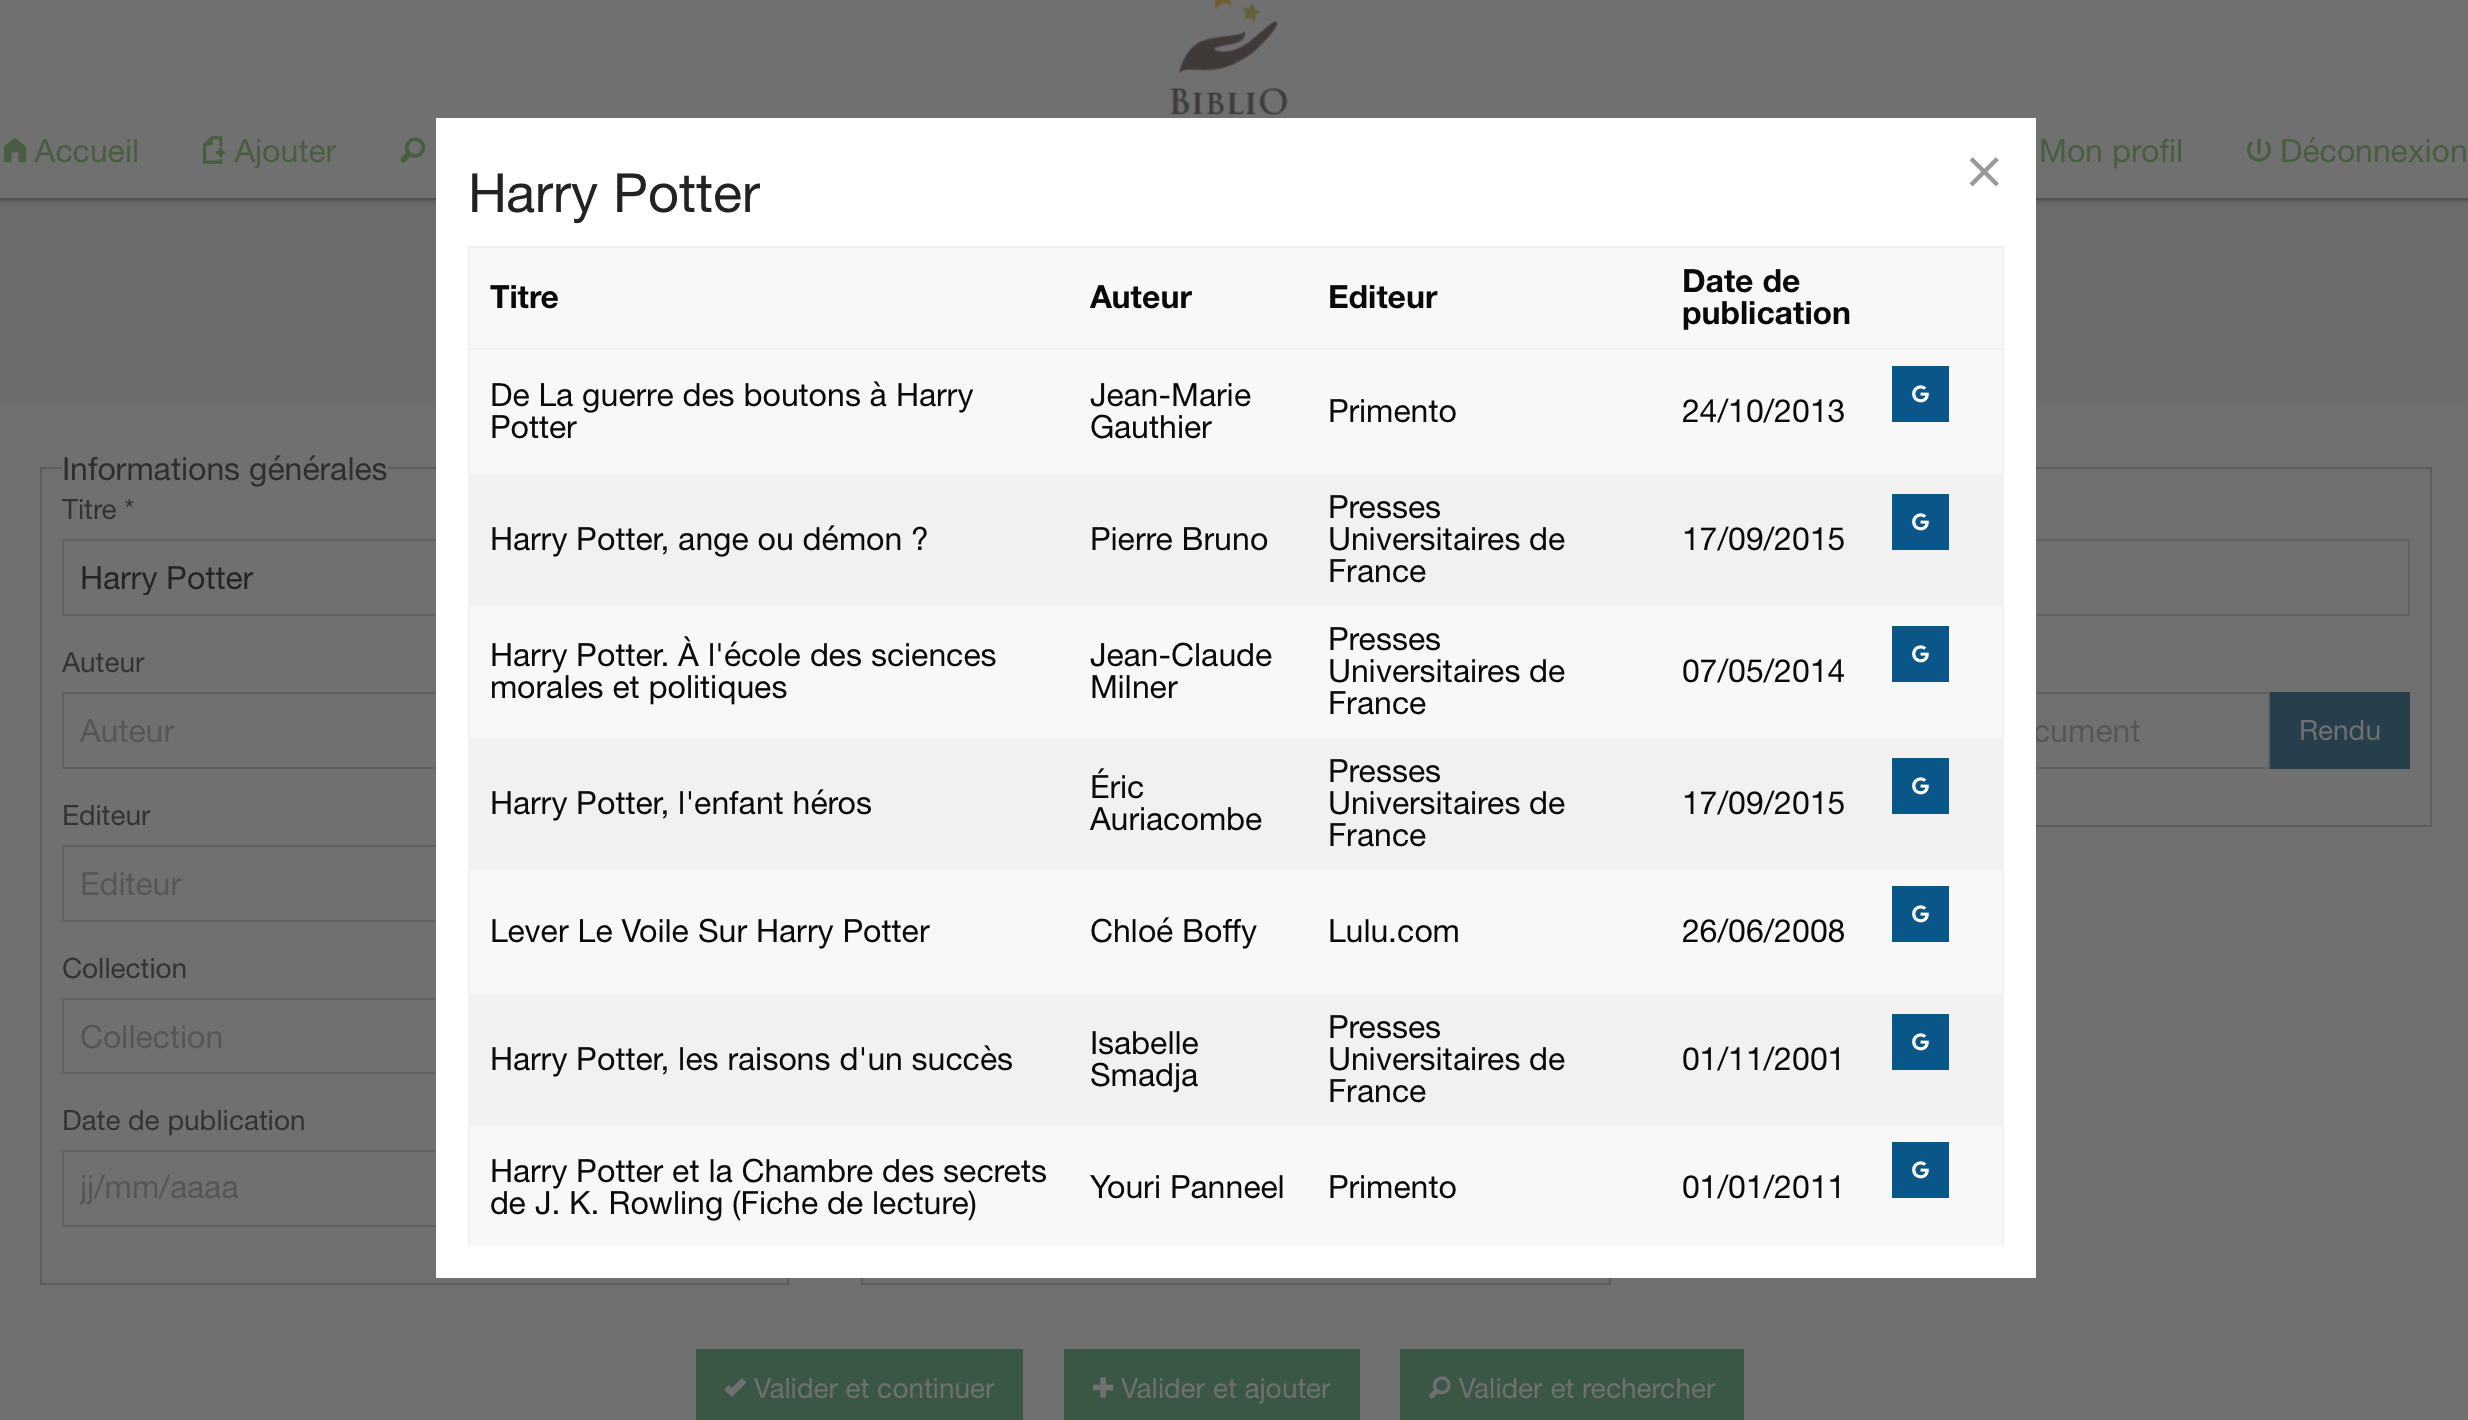
Task: Focus the Collection input field
Action: point(250,1037)
